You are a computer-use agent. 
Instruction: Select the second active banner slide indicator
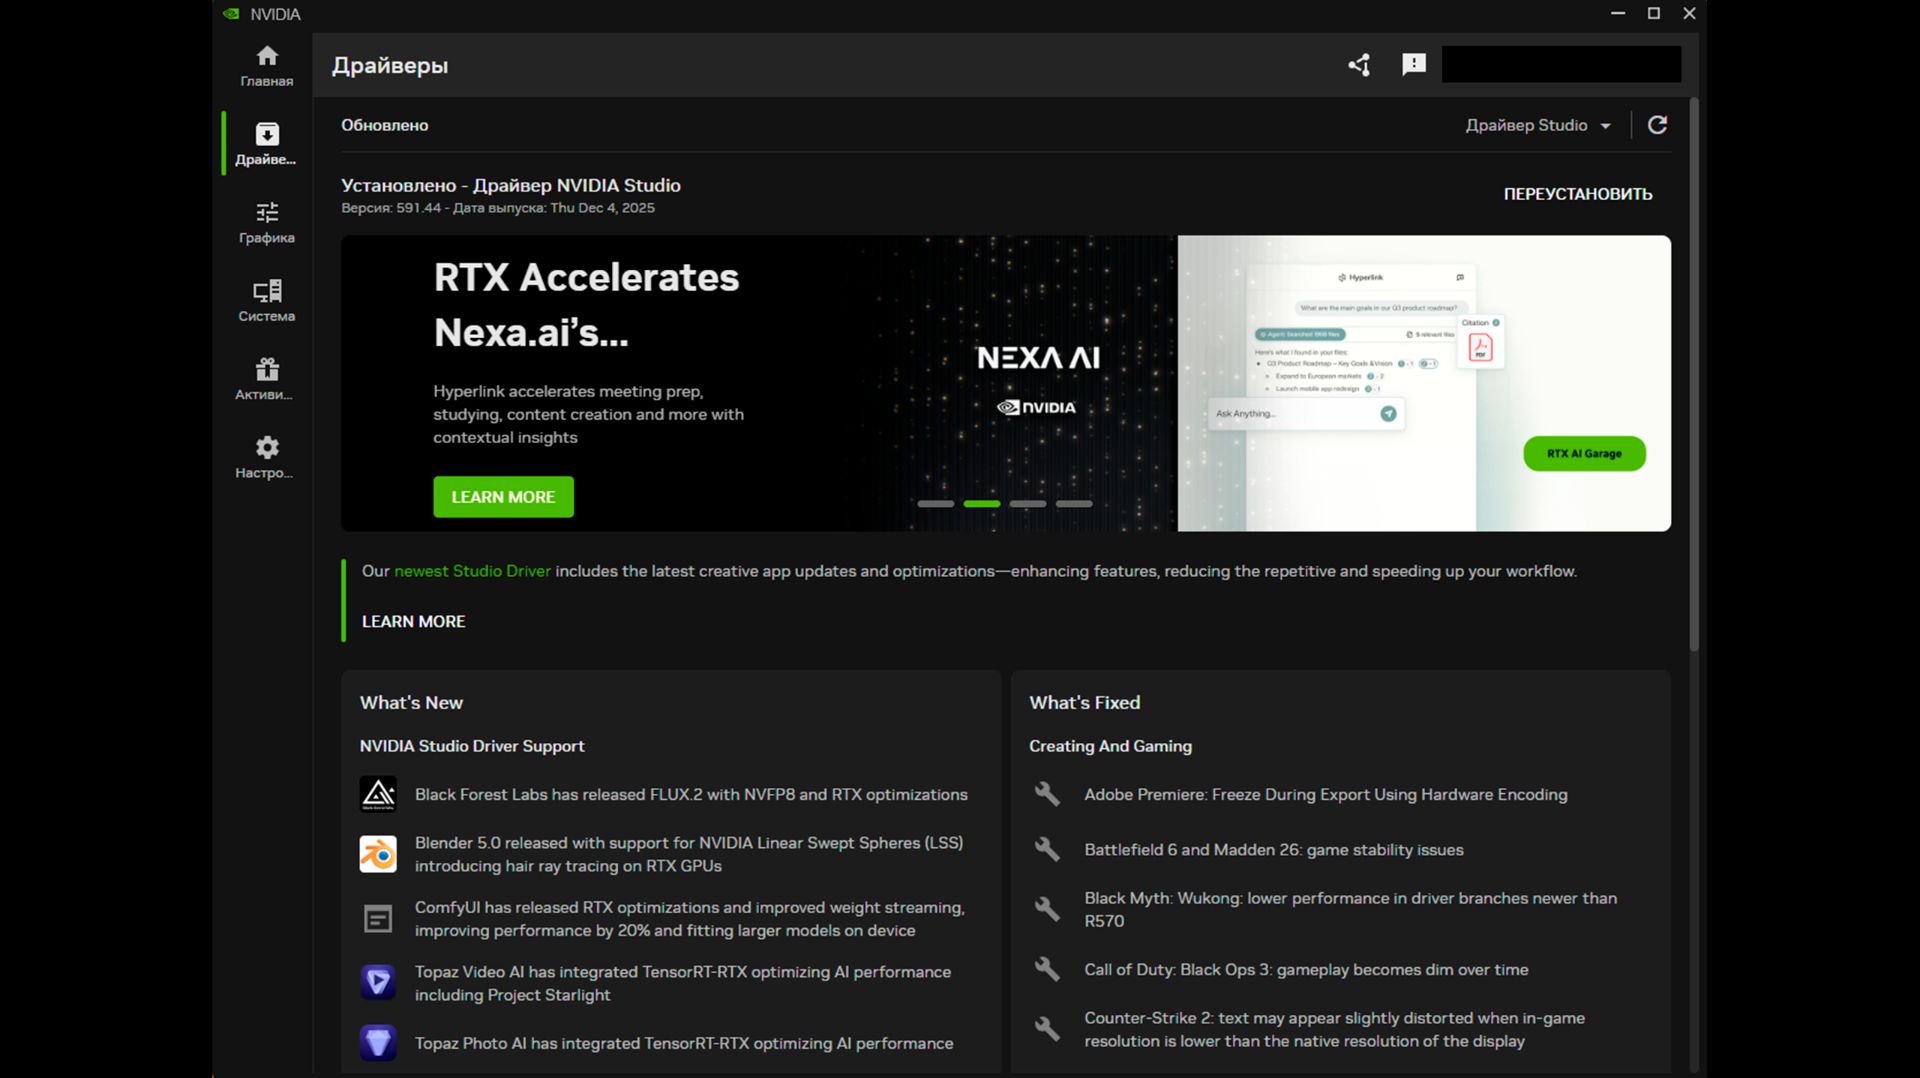982,504
